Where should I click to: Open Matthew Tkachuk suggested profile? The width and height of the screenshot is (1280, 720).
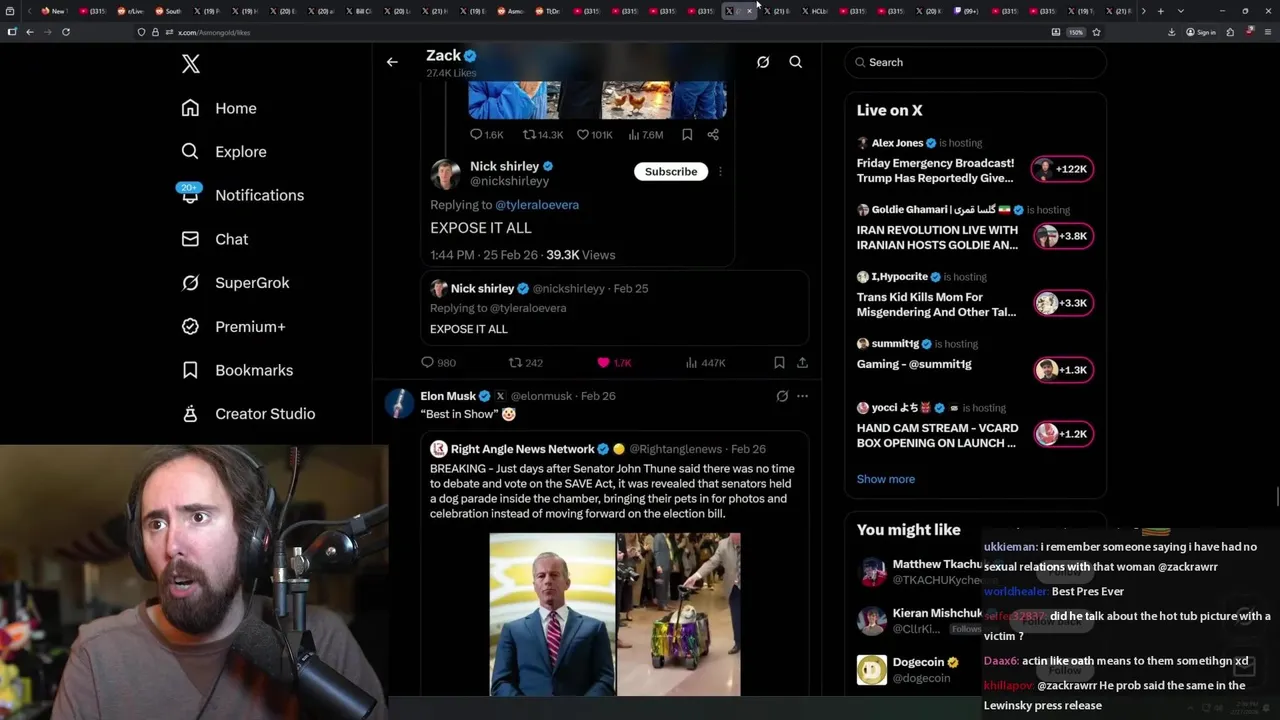click(x=938, y=564)
